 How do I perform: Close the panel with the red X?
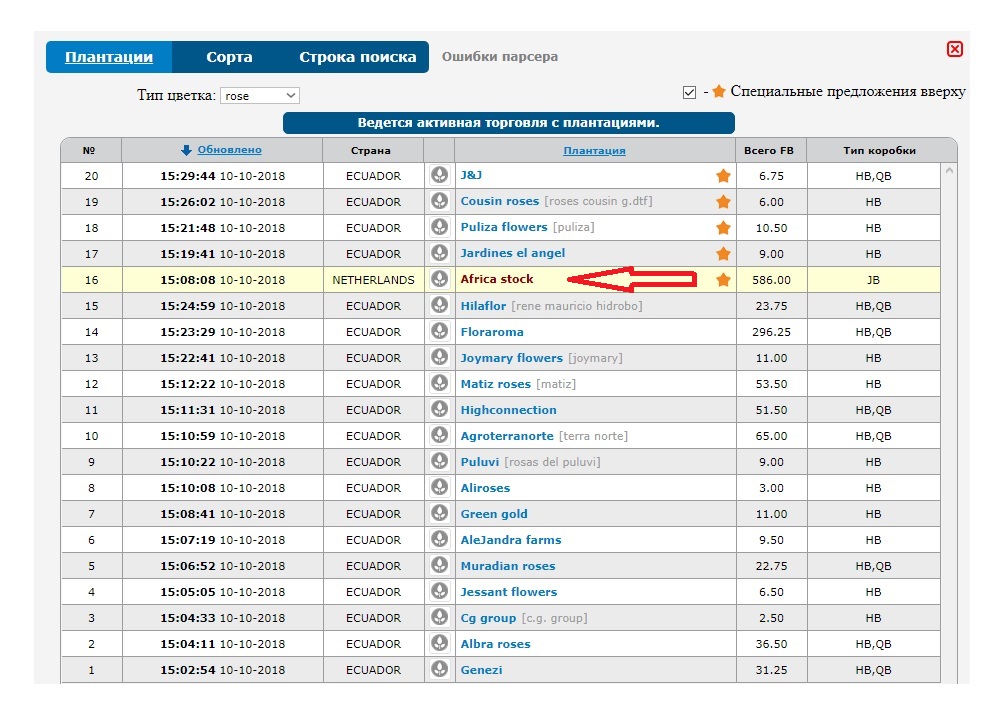(954, 49)
